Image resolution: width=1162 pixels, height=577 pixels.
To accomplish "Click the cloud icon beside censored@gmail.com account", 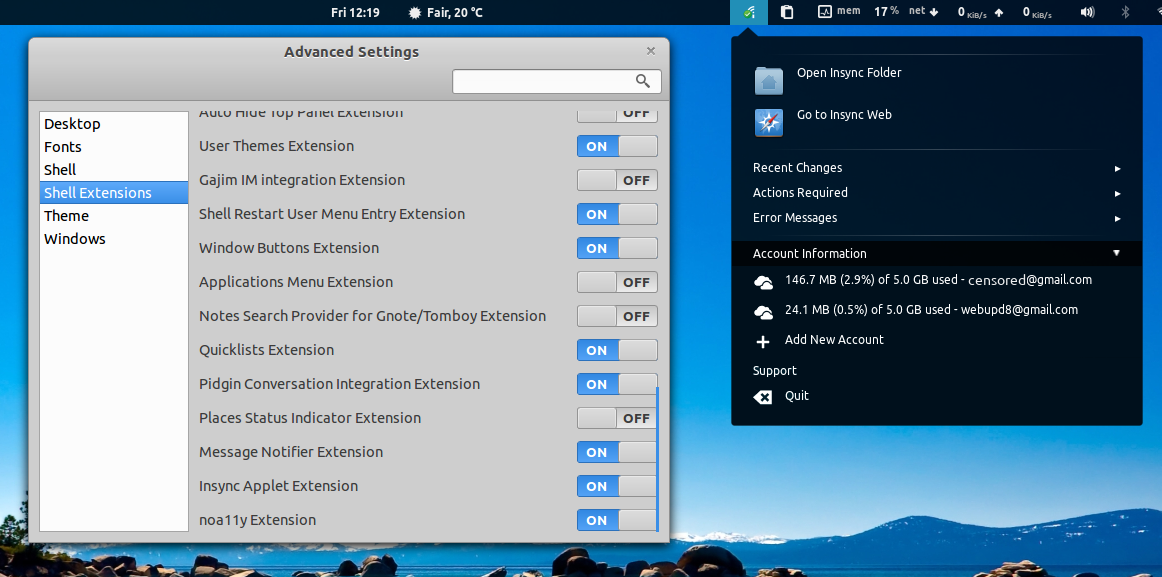I will click(763, 281).
